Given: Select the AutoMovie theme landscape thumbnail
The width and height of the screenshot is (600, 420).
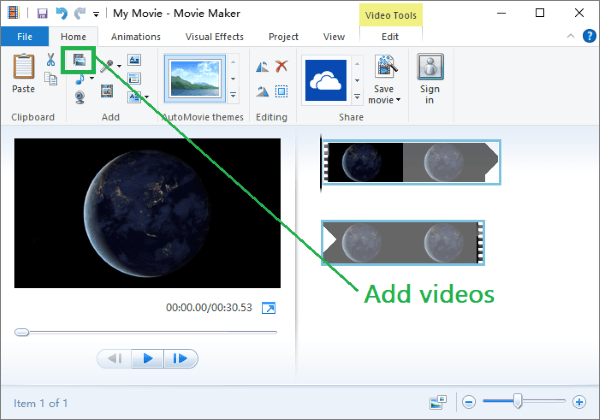Looking at the screenshot, I should (195, 79).
